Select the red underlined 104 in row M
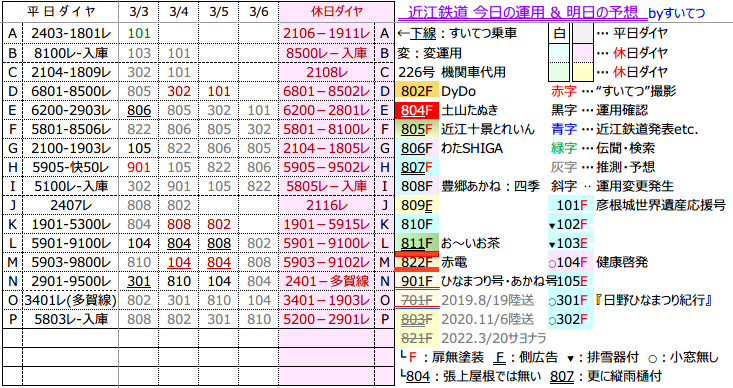Screen dimensions: 733x388 [x=179, y=262]
